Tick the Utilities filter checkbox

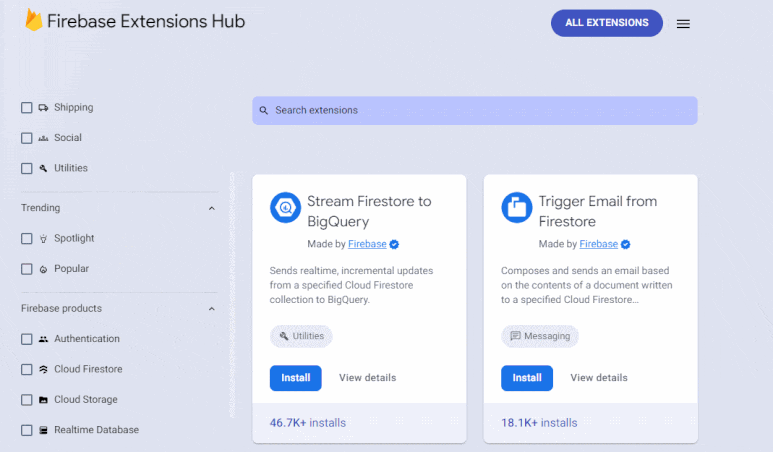[27, 169]
